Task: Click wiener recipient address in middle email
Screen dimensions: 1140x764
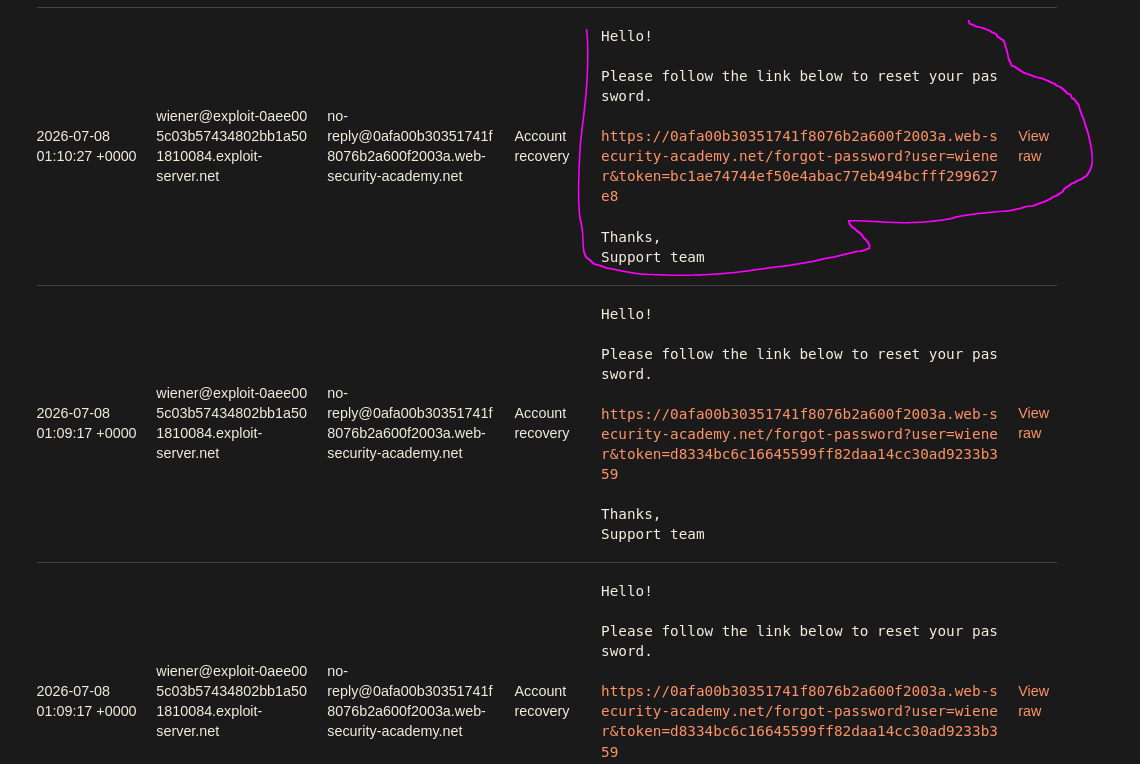Action: 231,423
